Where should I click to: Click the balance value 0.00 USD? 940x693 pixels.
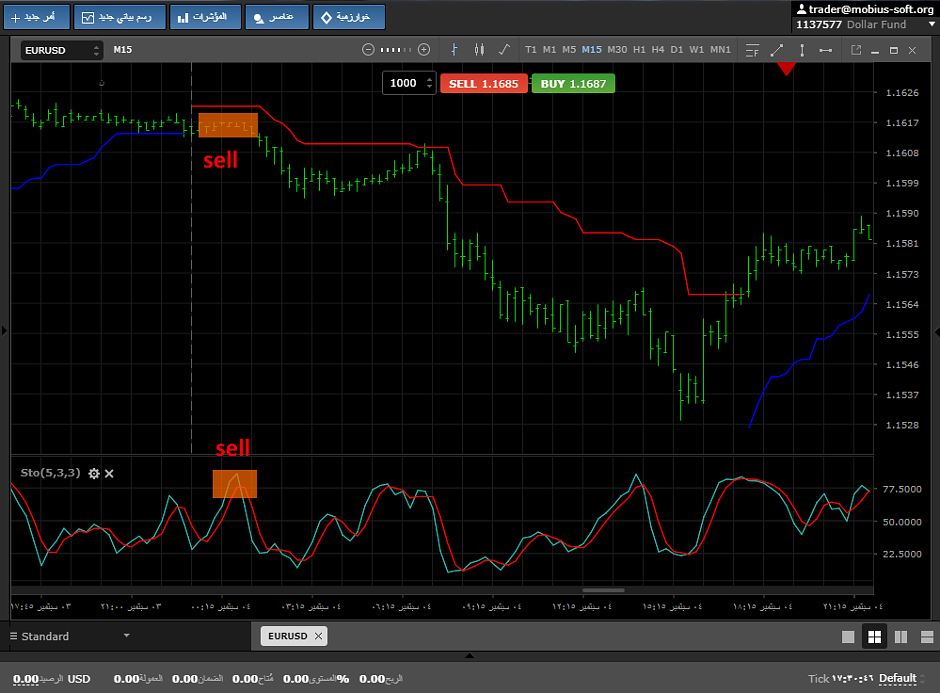tap(52, 679)
